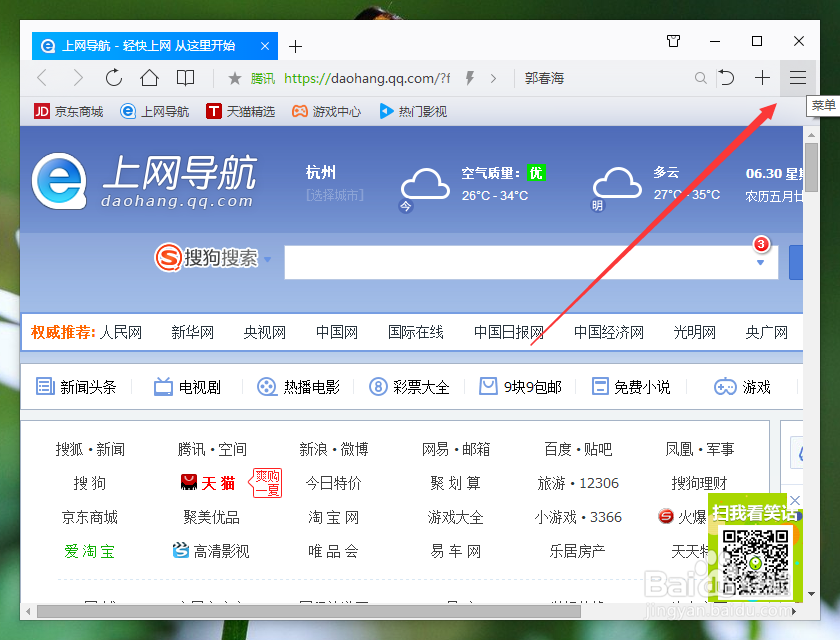Click the lightning speed mode icon

coord(470,78)
